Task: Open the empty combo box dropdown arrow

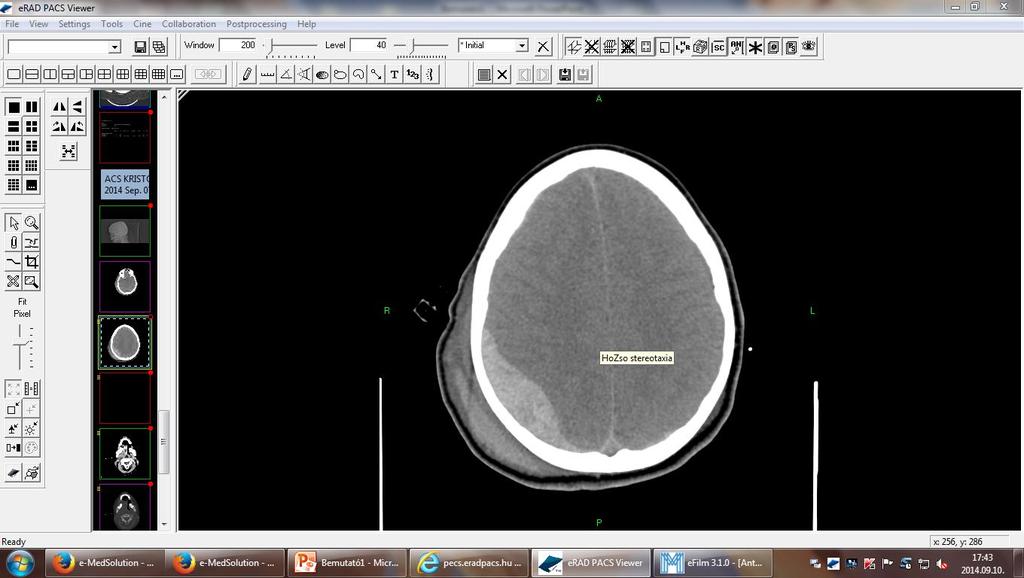Action: pos(115,47)
